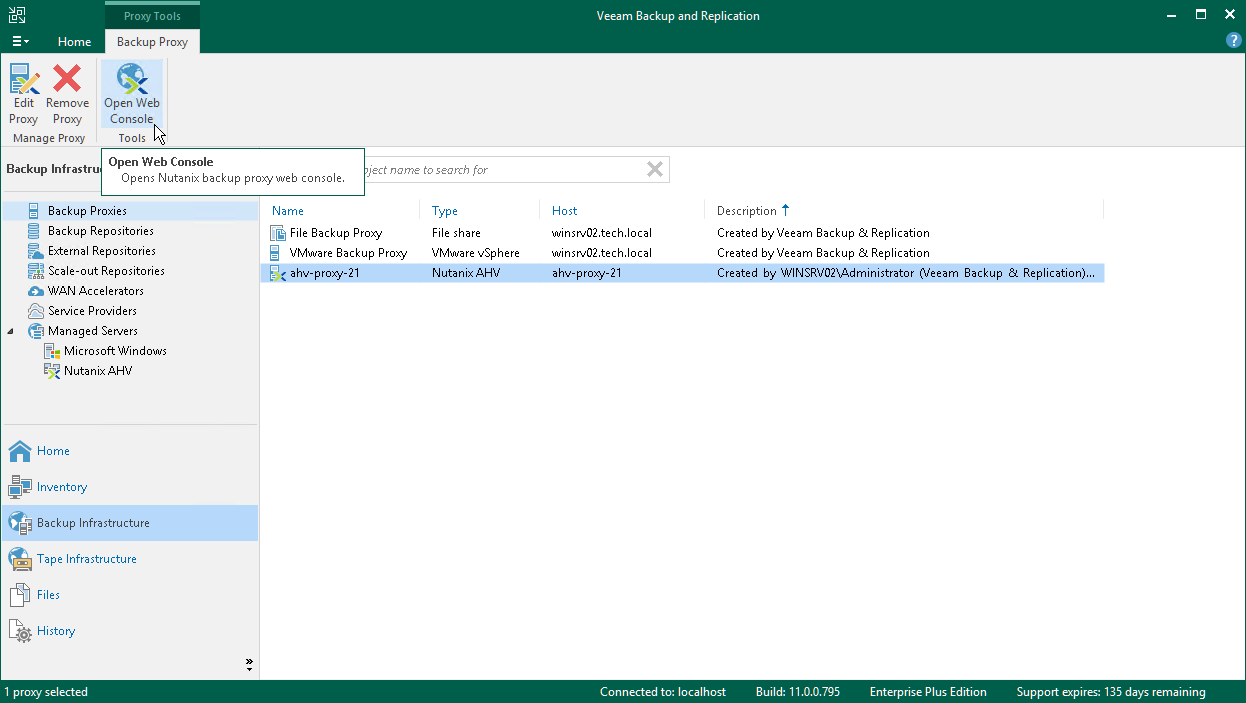
Task: Select Service Providers in the tree
Action: (93, 311)
